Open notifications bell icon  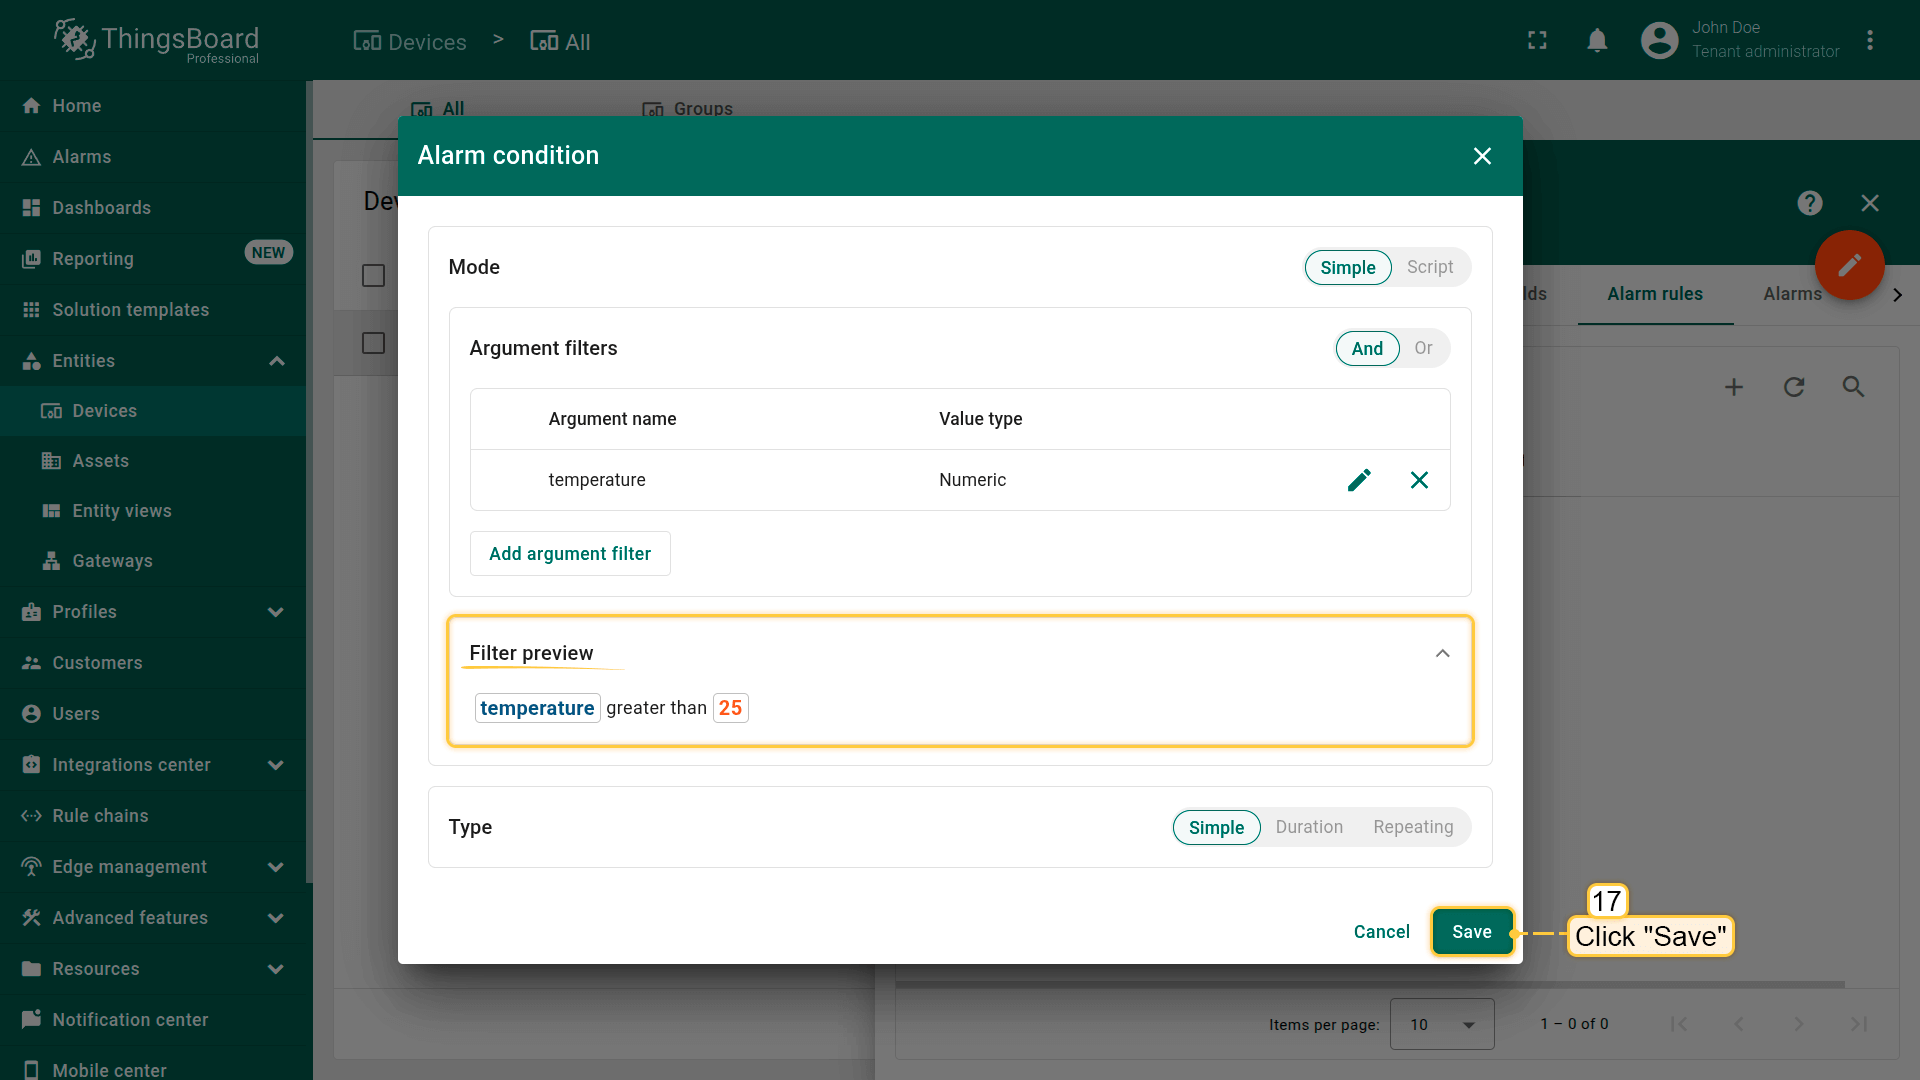click(x=1597, y=40)
